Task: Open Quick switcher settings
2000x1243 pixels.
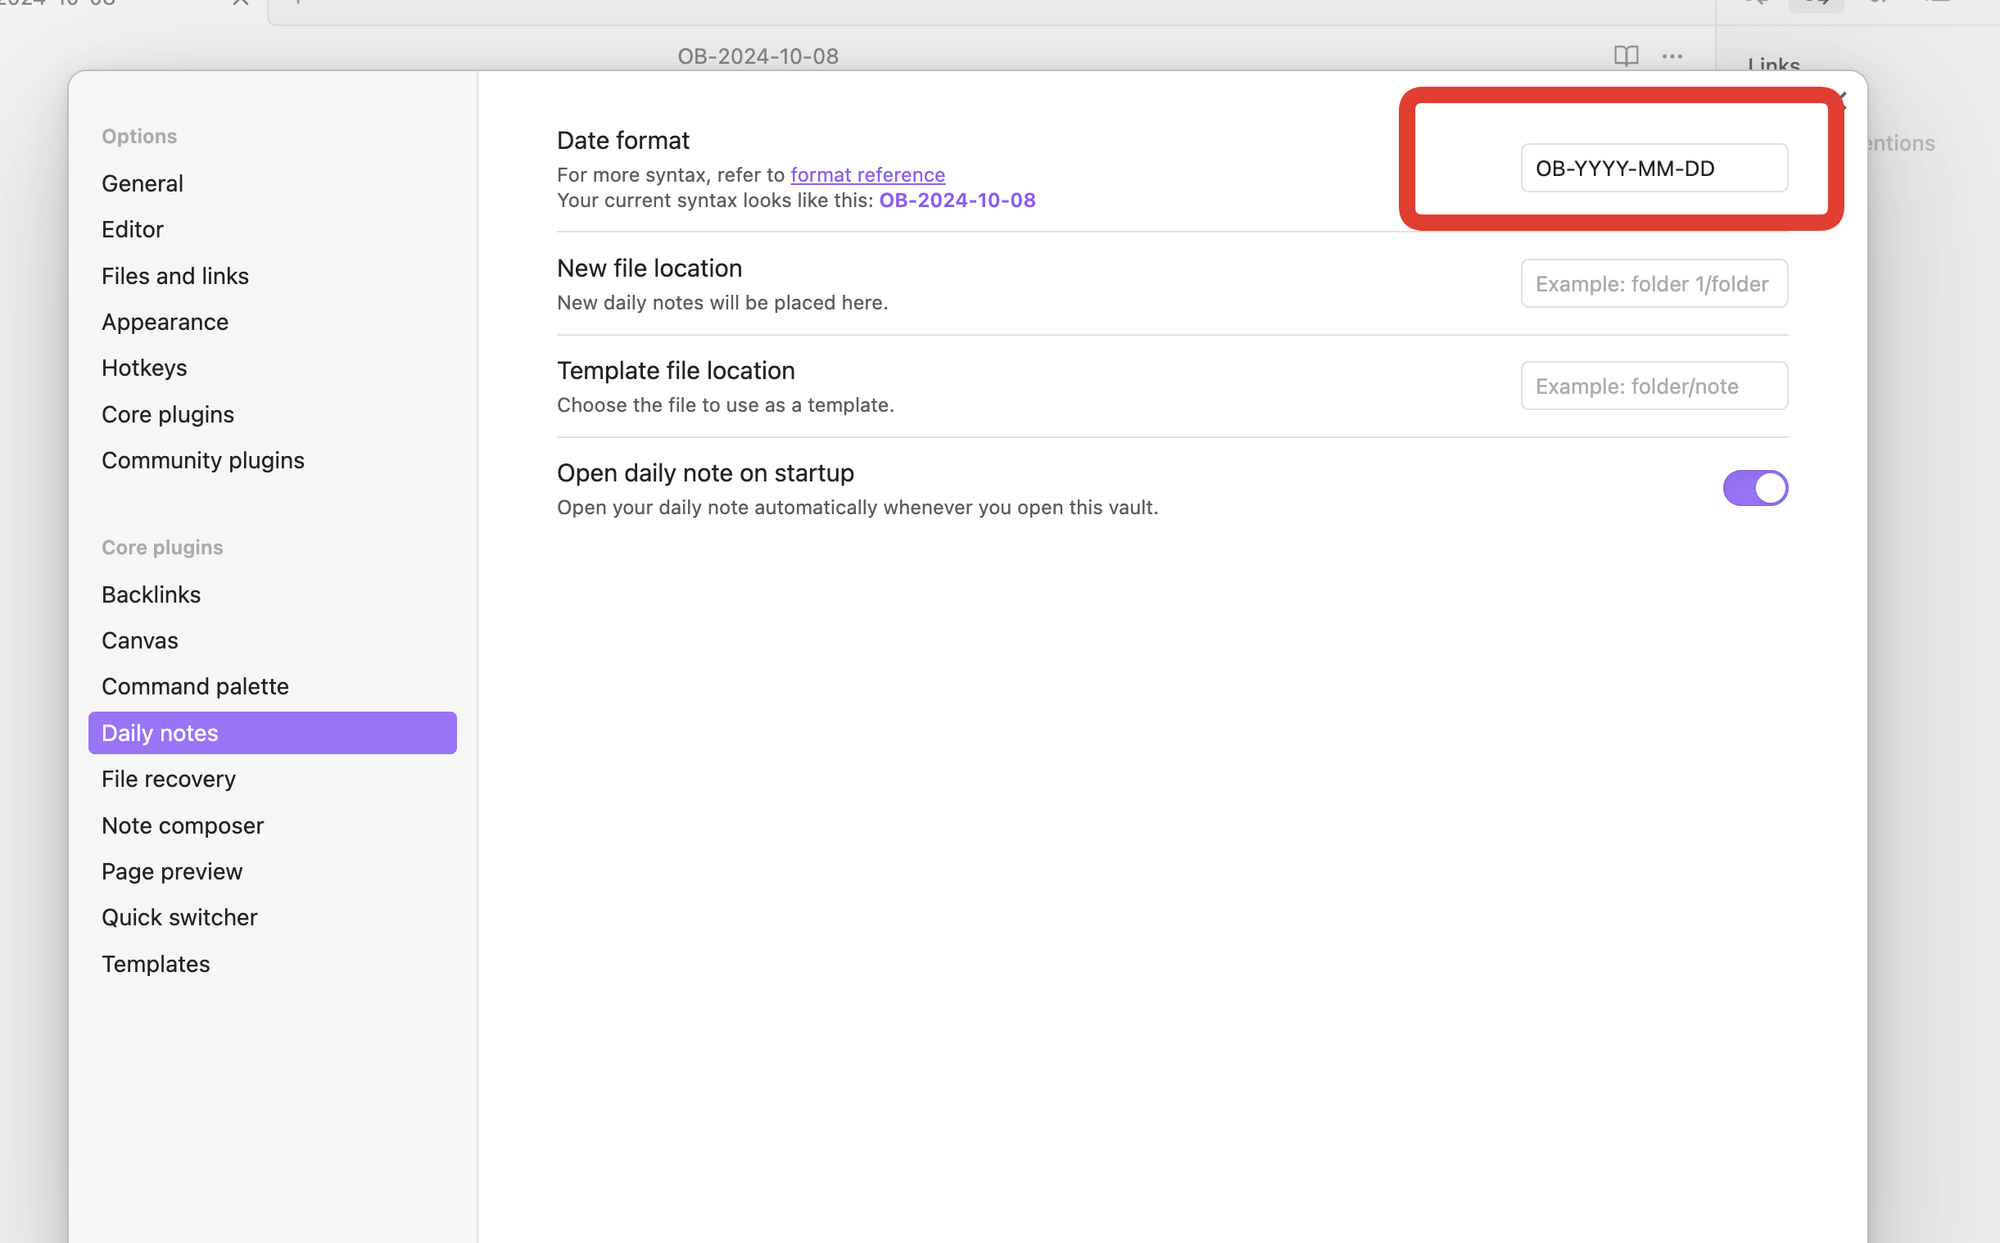Action: (x=179, y=918)
